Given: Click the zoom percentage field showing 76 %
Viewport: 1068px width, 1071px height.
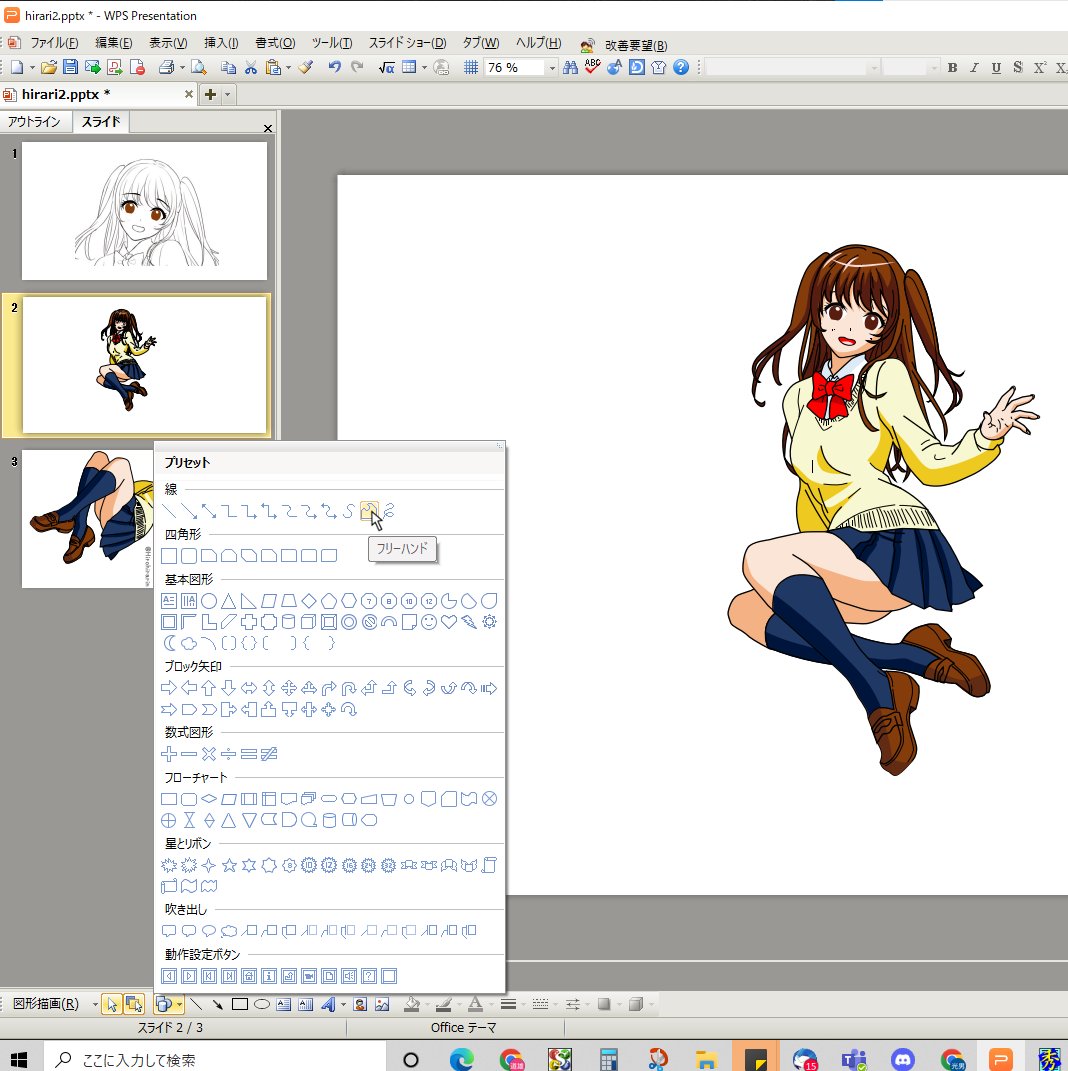Looking at the screenshot, I should 515,67.
